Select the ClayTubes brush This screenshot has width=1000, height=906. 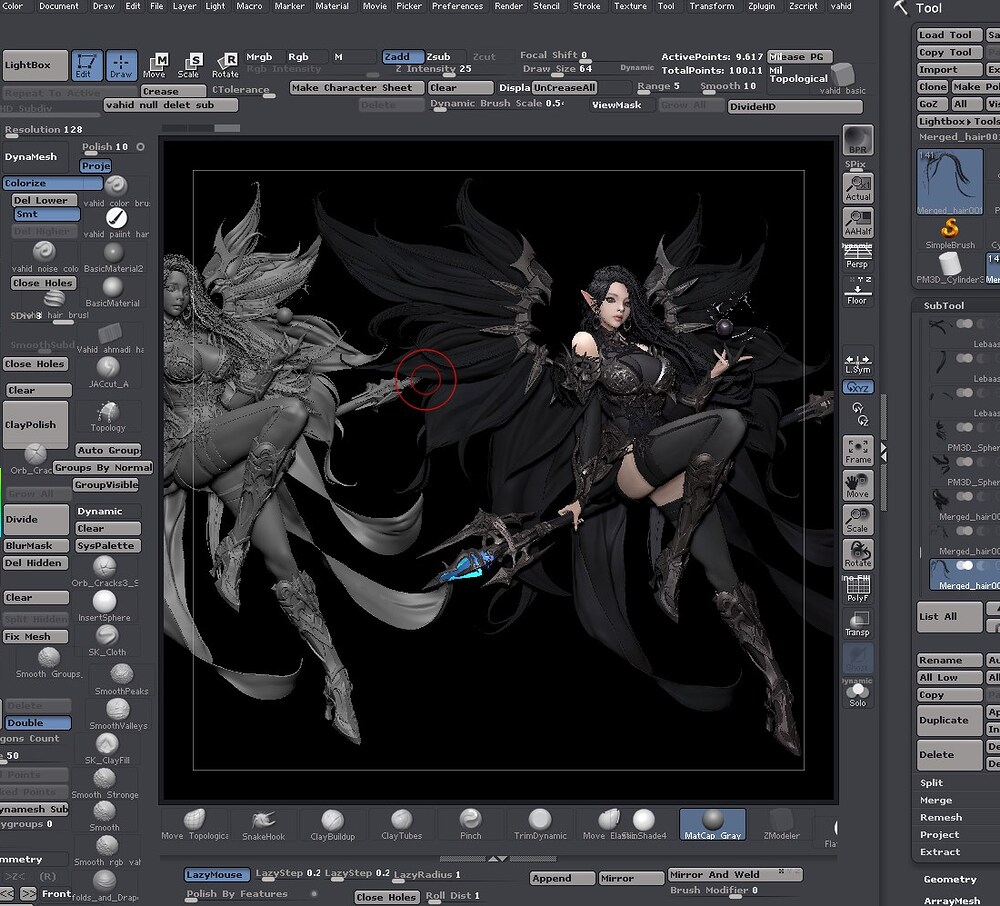[x=401, y=825]
